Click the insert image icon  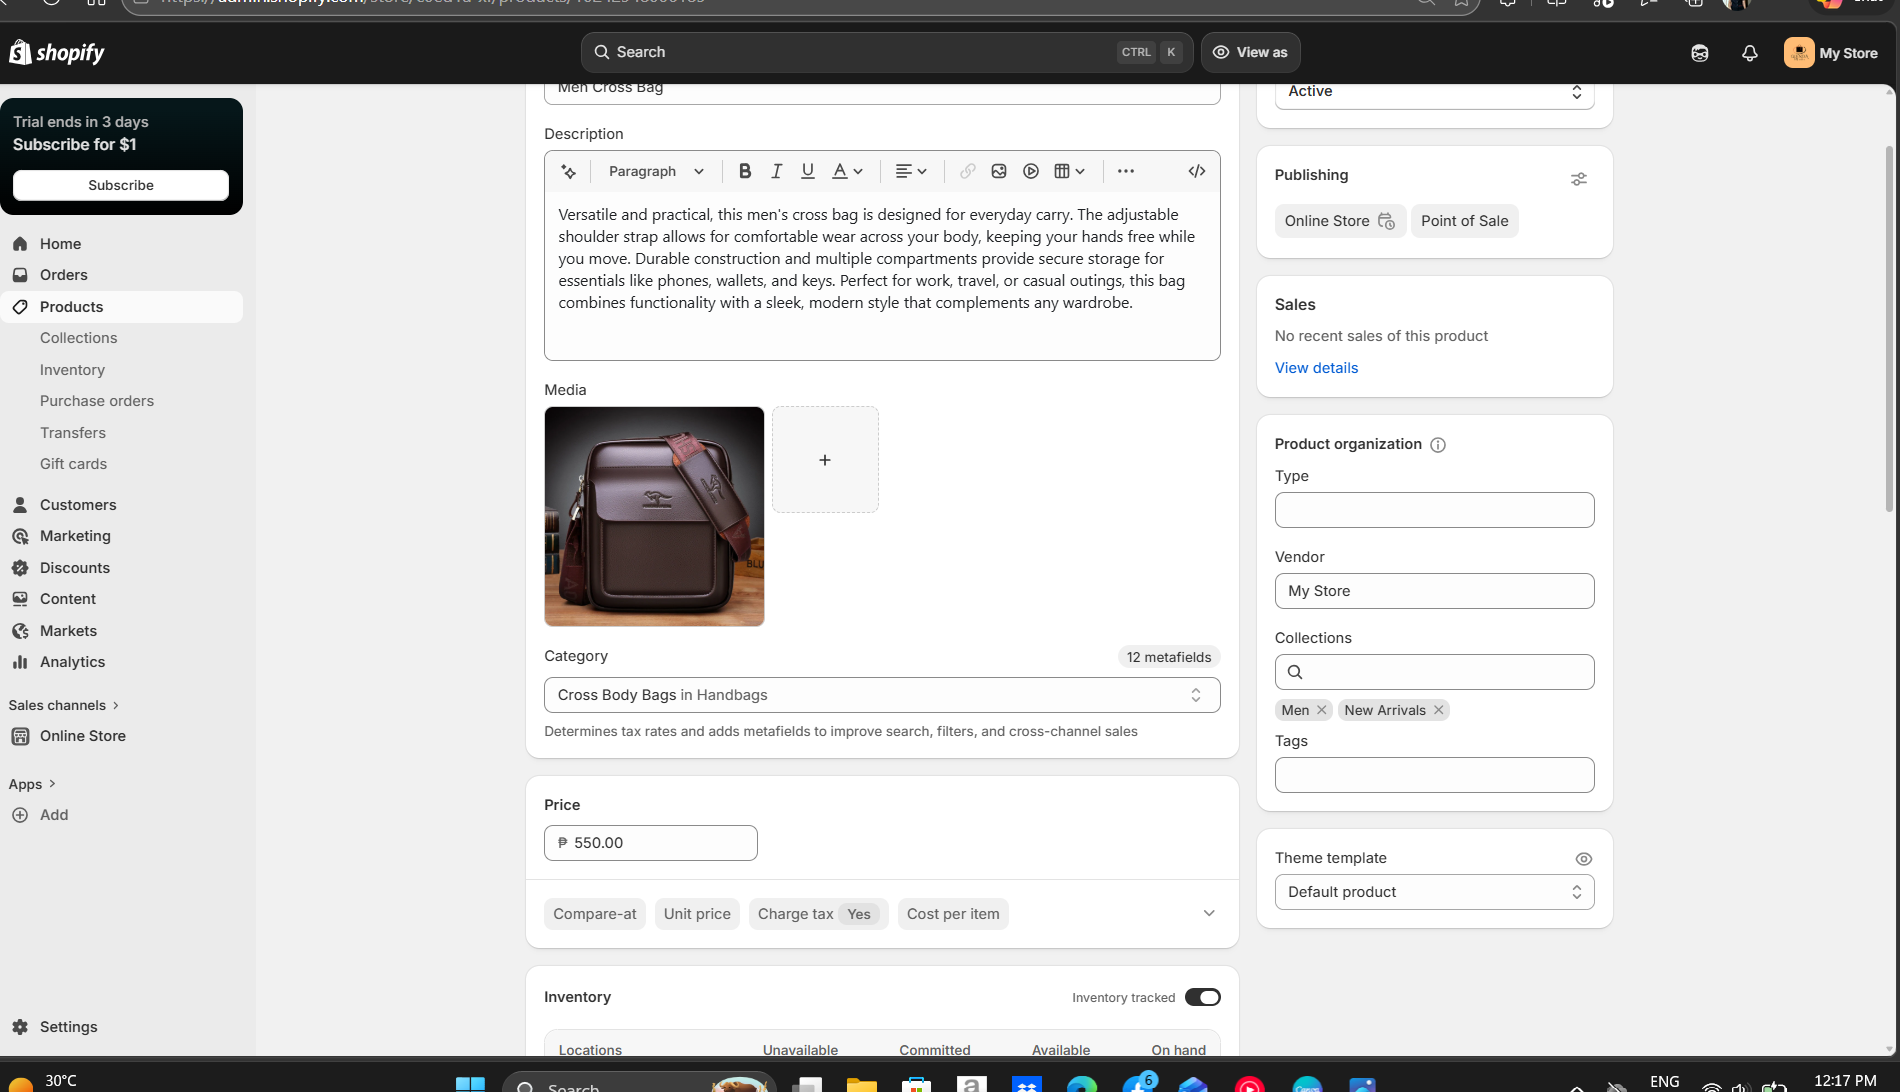point(999,171)
